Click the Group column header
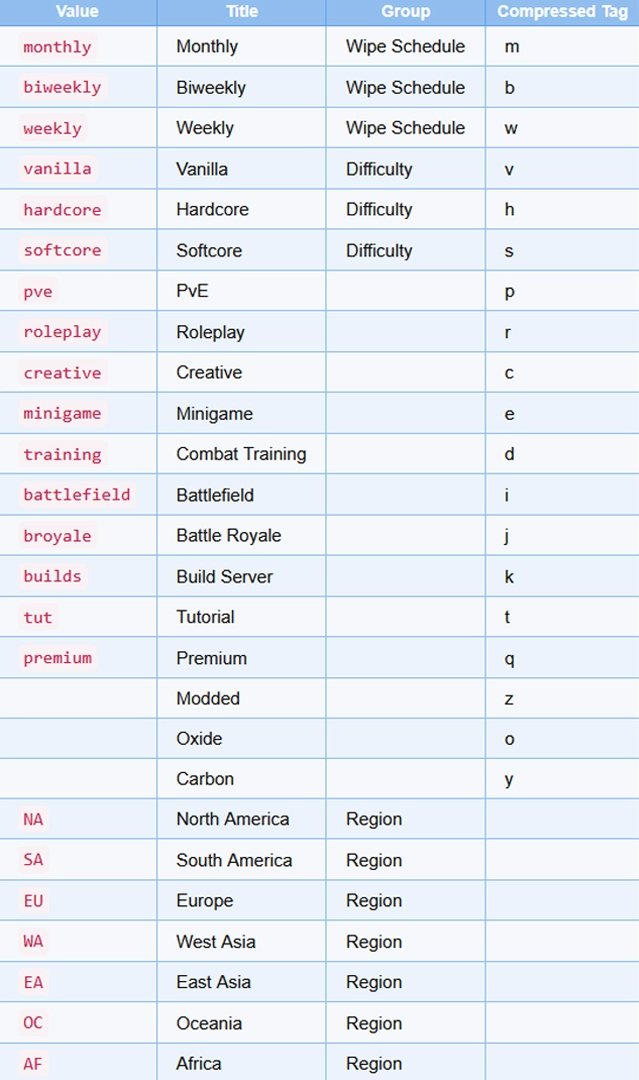 point(405,12)
